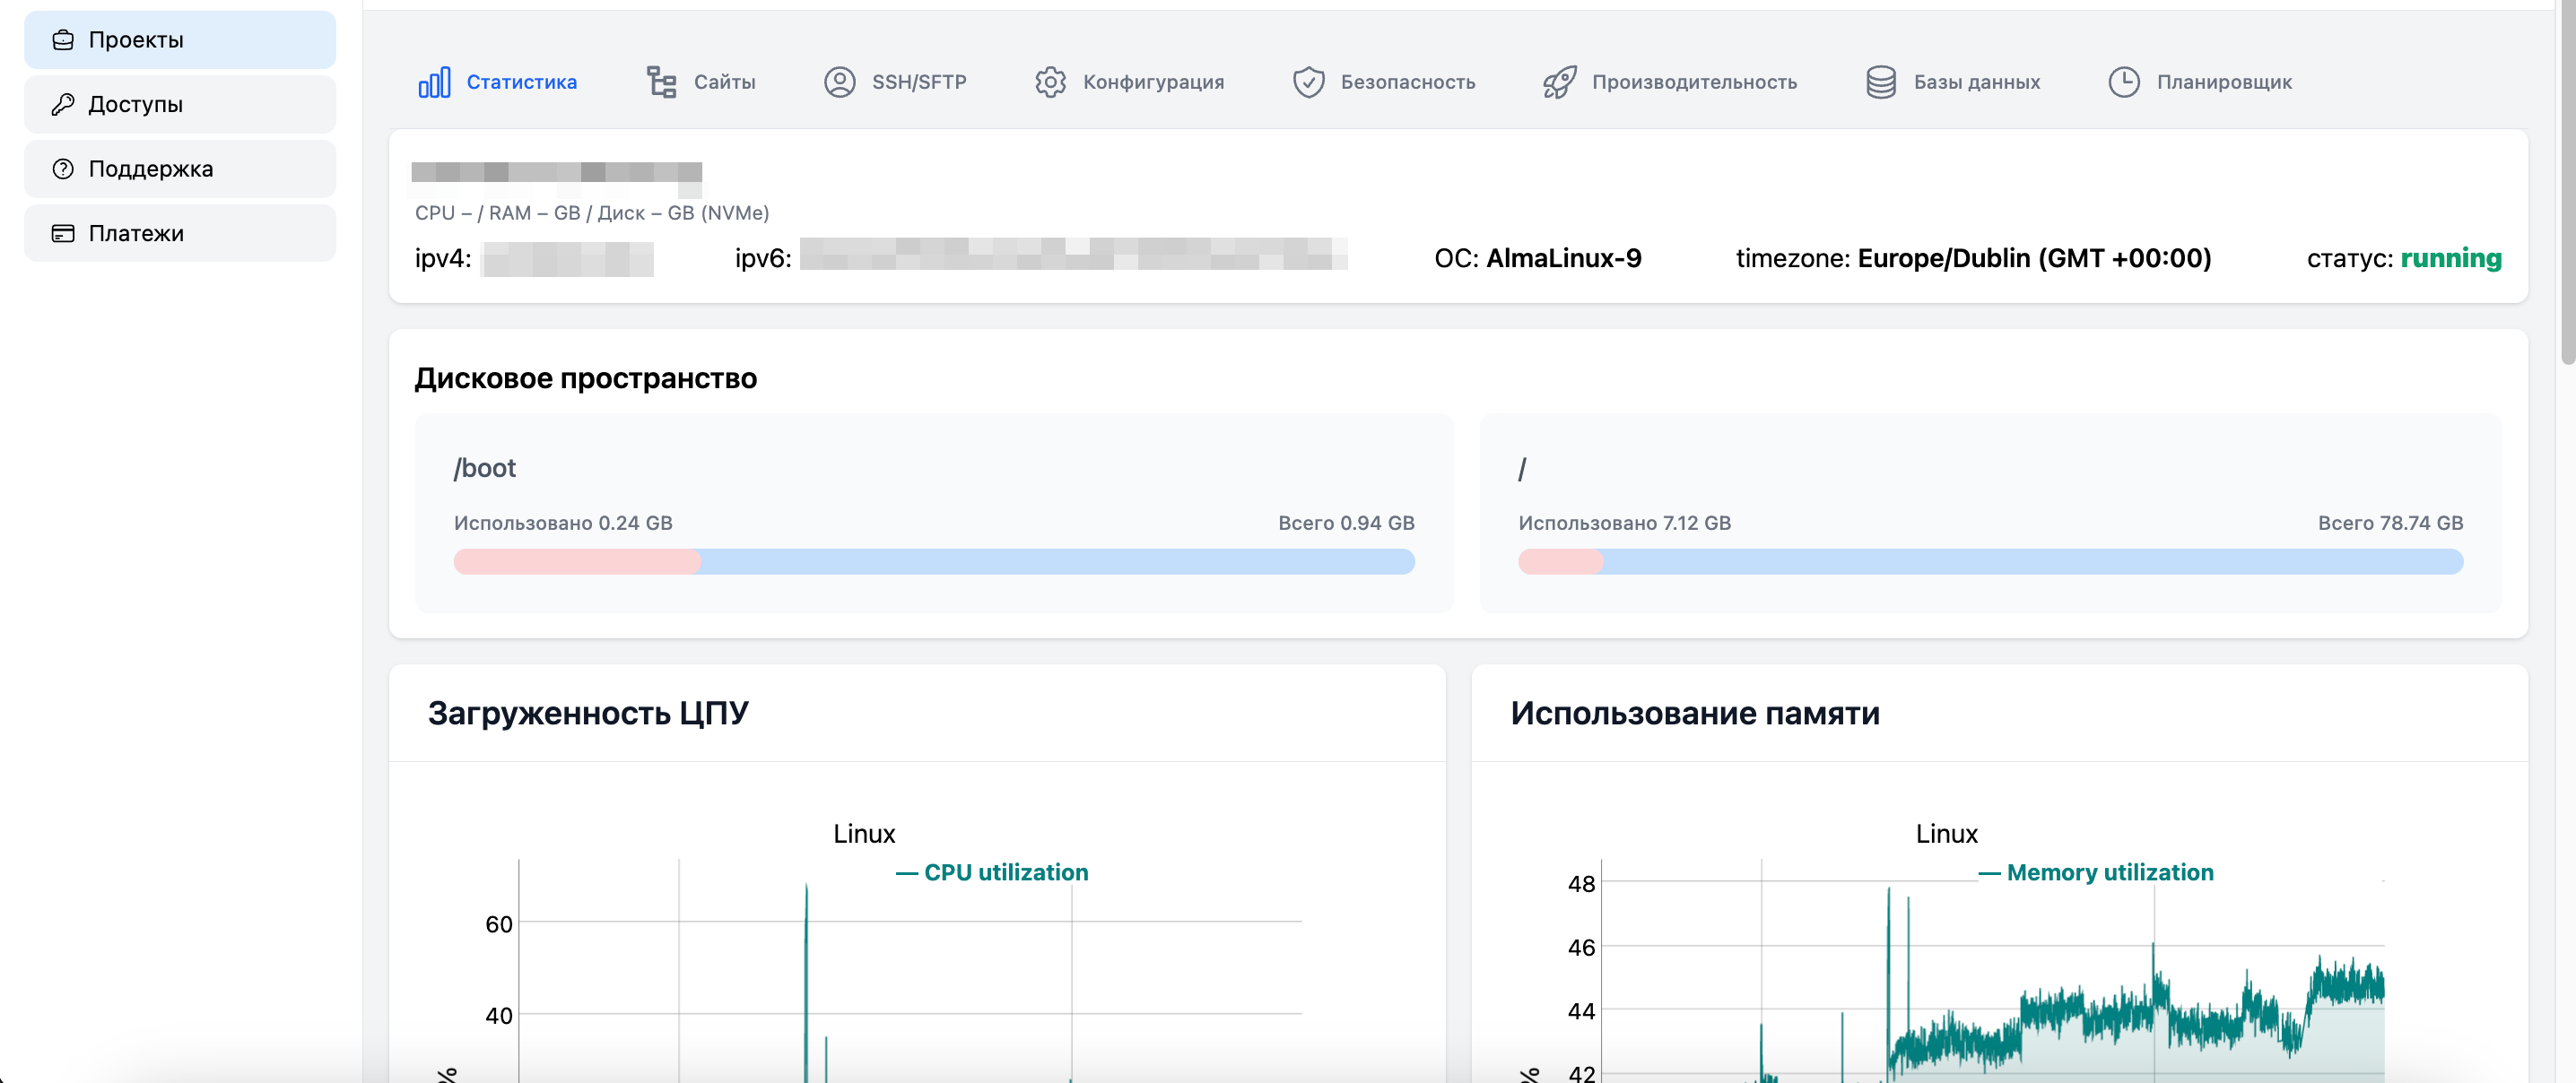This screenshot has height=1083, width=2576.
Task: Click the Performance rocket icon
Action: [1559, 82]
